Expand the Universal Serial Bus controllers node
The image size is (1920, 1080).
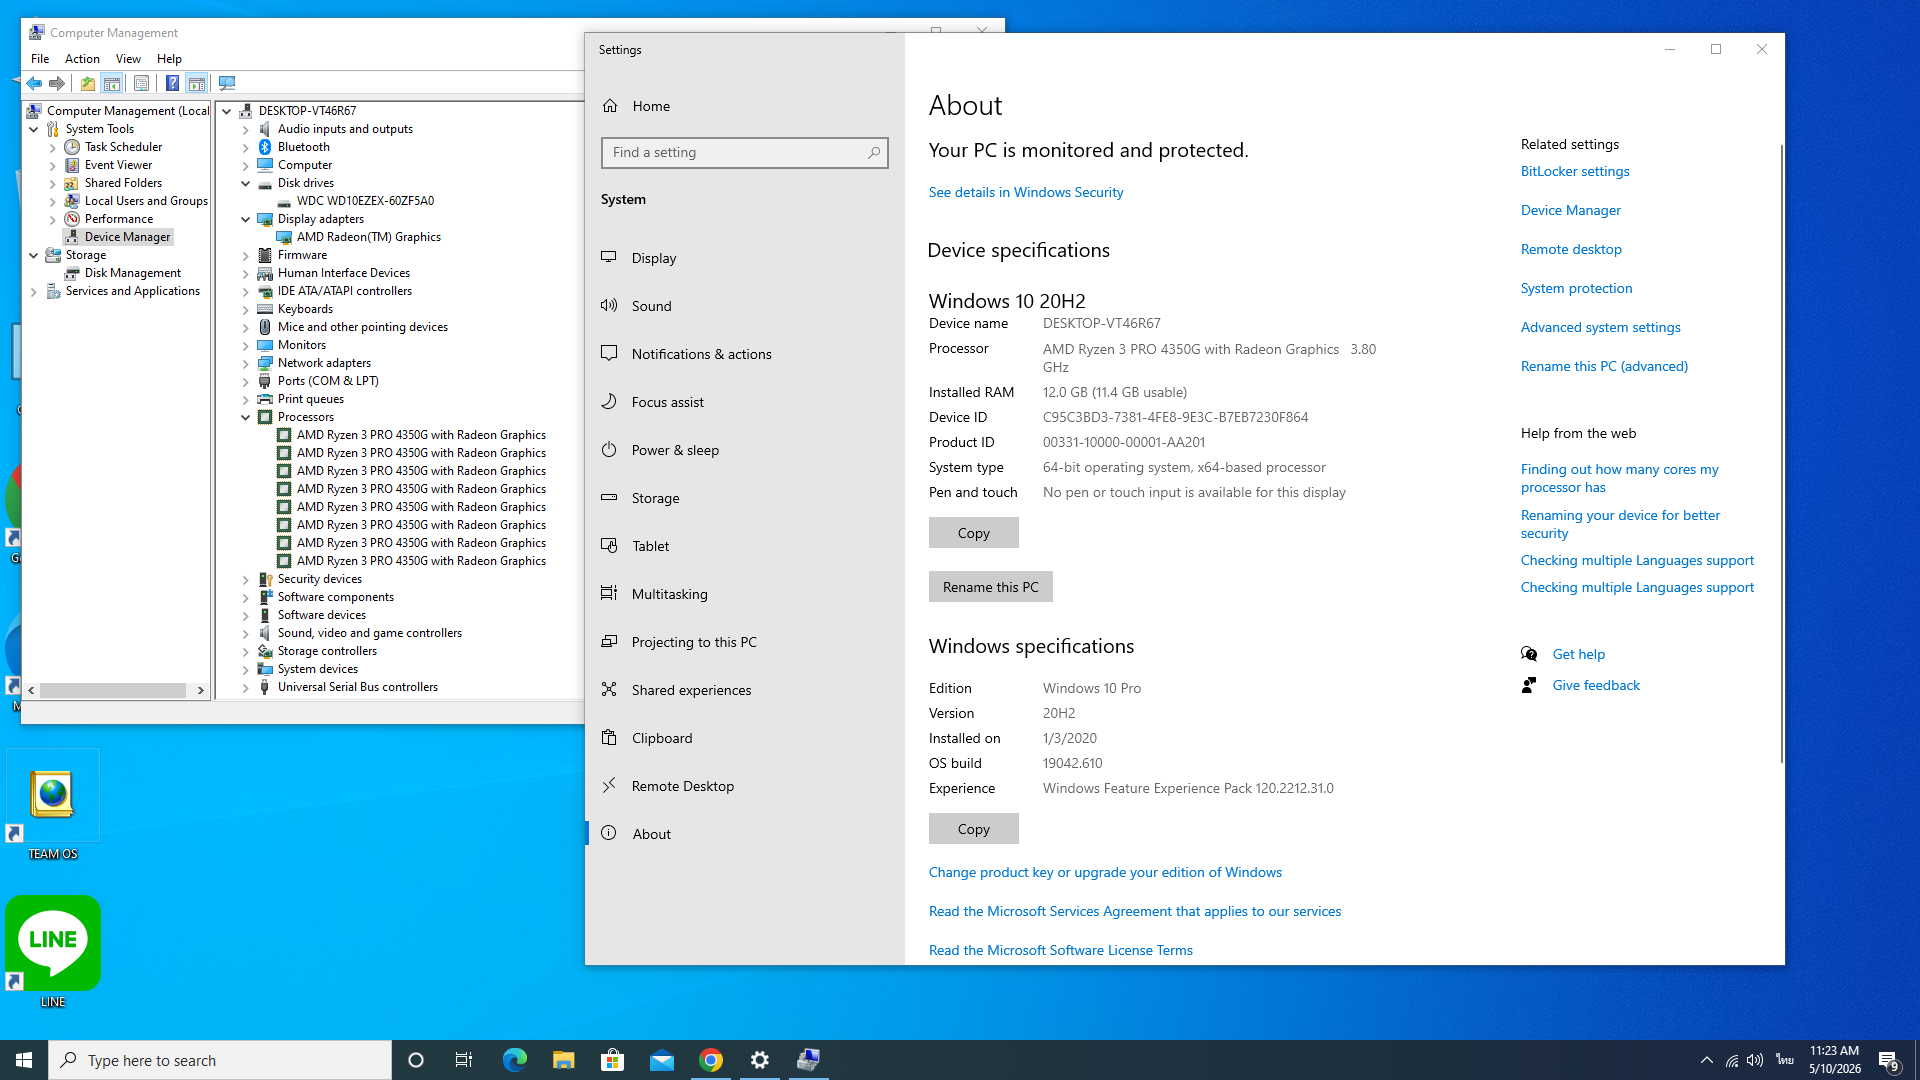click(246, 687)
